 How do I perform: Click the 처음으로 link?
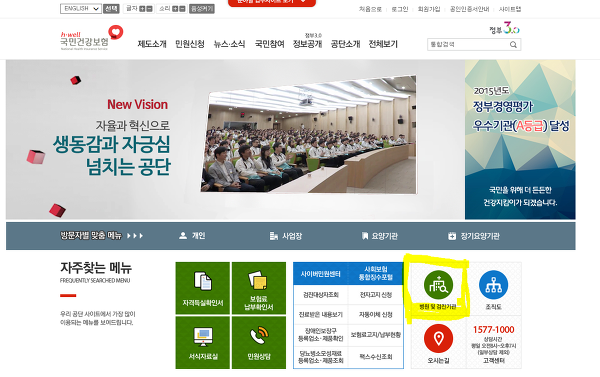(x=370, y=9)
